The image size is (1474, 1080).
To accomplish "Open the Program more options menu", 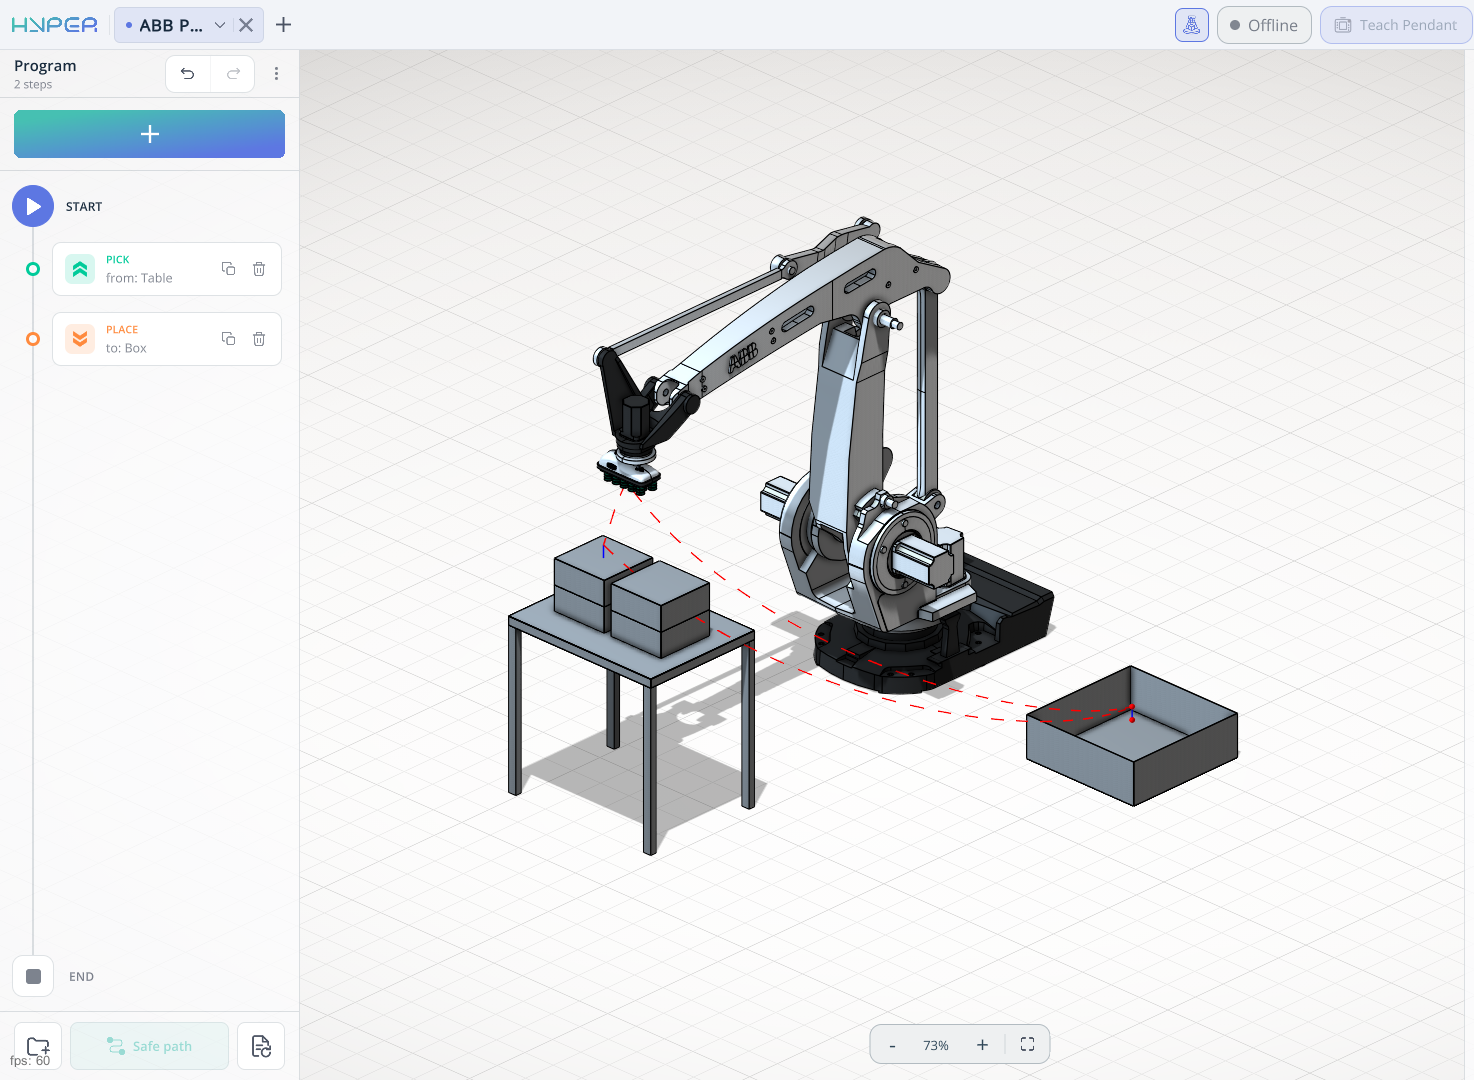I will coord(277,73).
